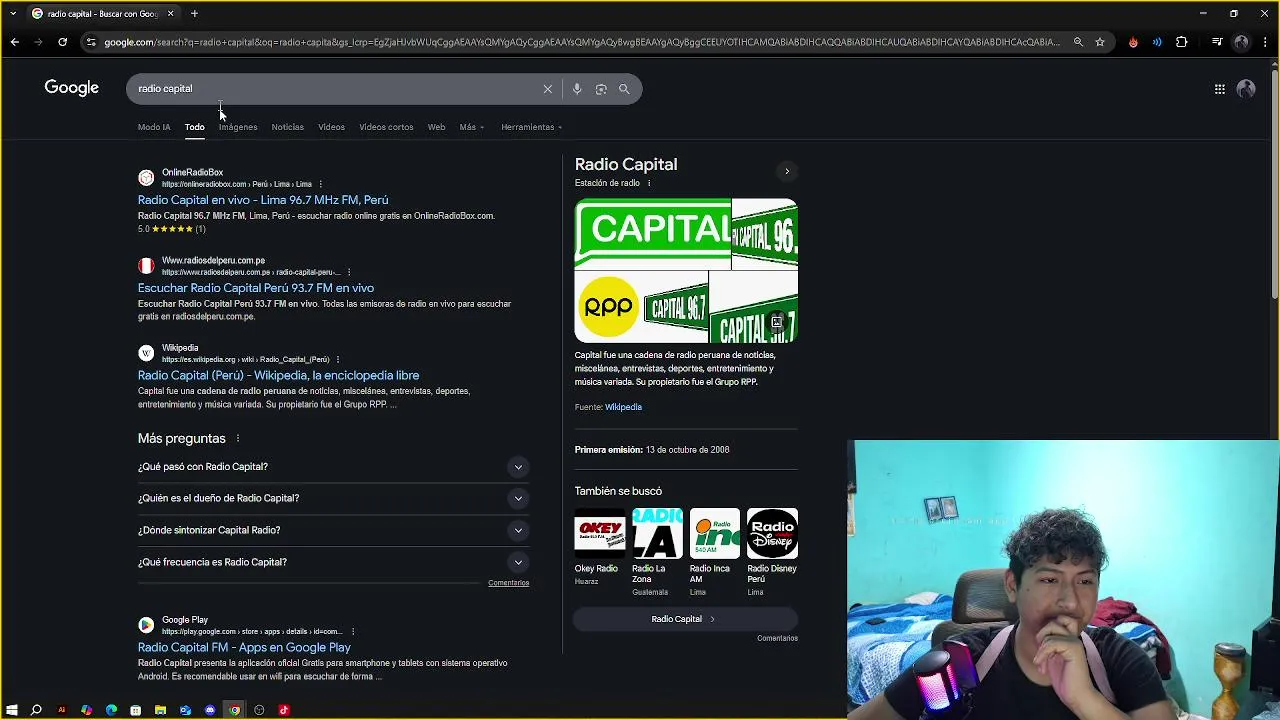This screenshot has width=1280, height=720.
Task: Open the blue sound-wave extension icon
Action: coord(1157,42)
